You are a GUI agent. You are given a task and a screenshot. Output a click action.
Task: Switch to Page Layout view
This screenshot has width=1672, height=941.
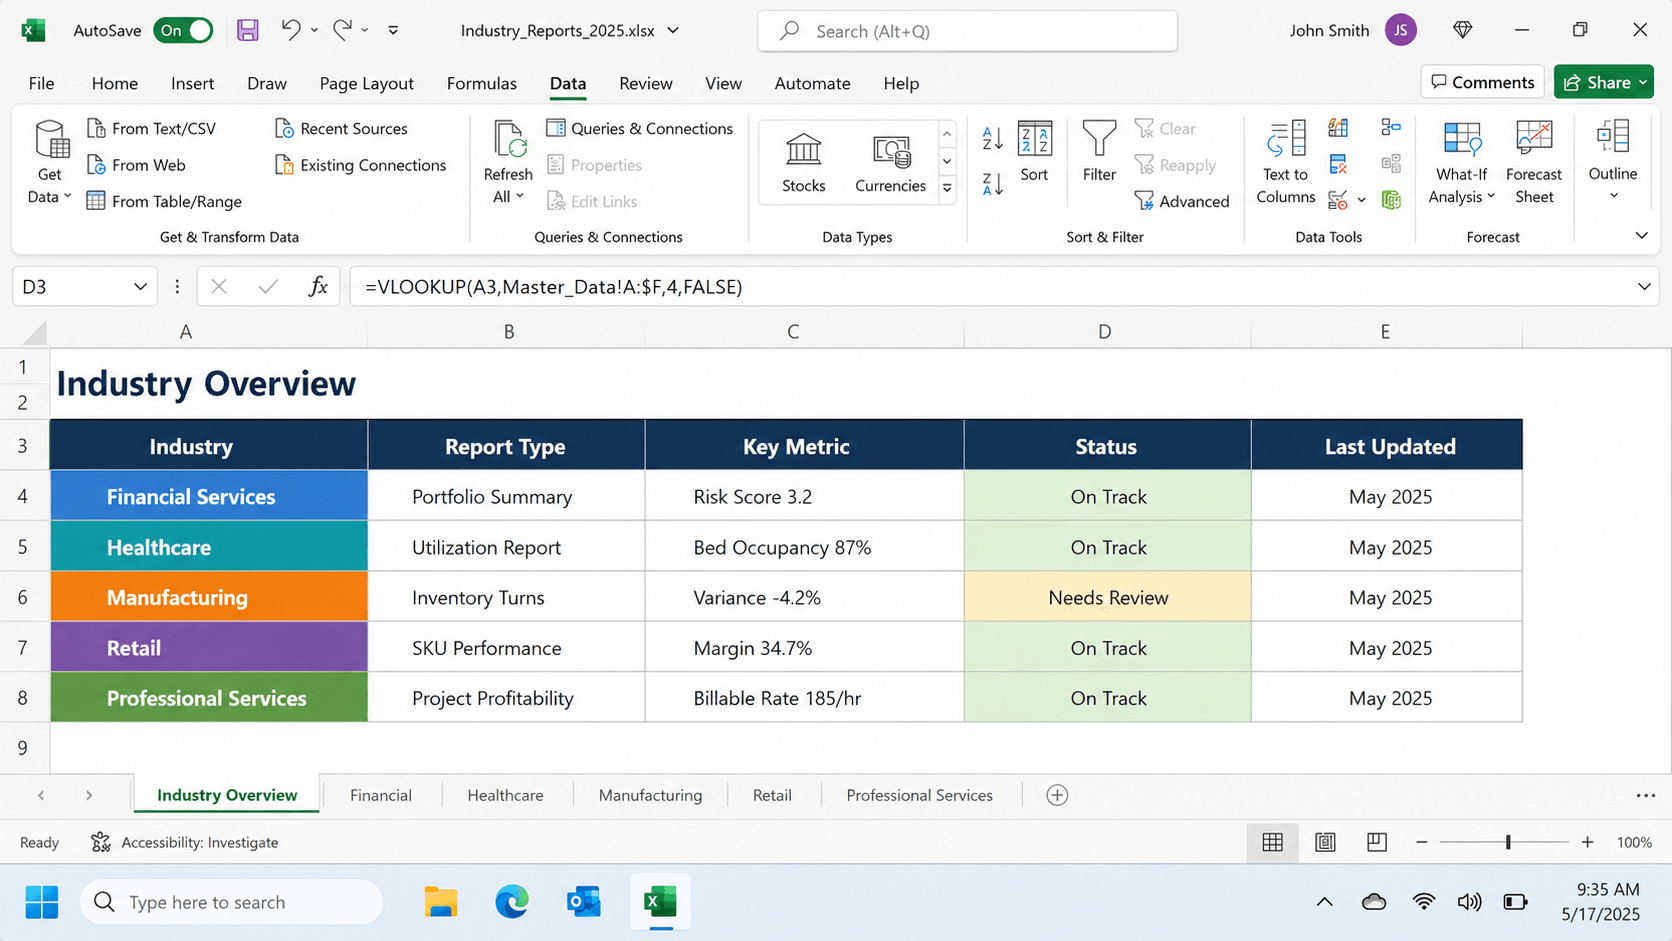[1325, 842]
